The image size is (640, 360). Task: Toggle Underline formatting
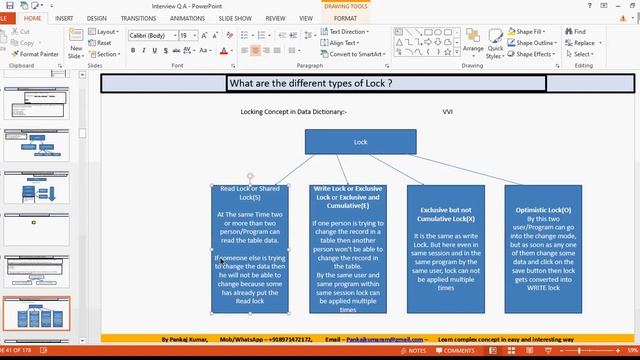tap(154, 51)
